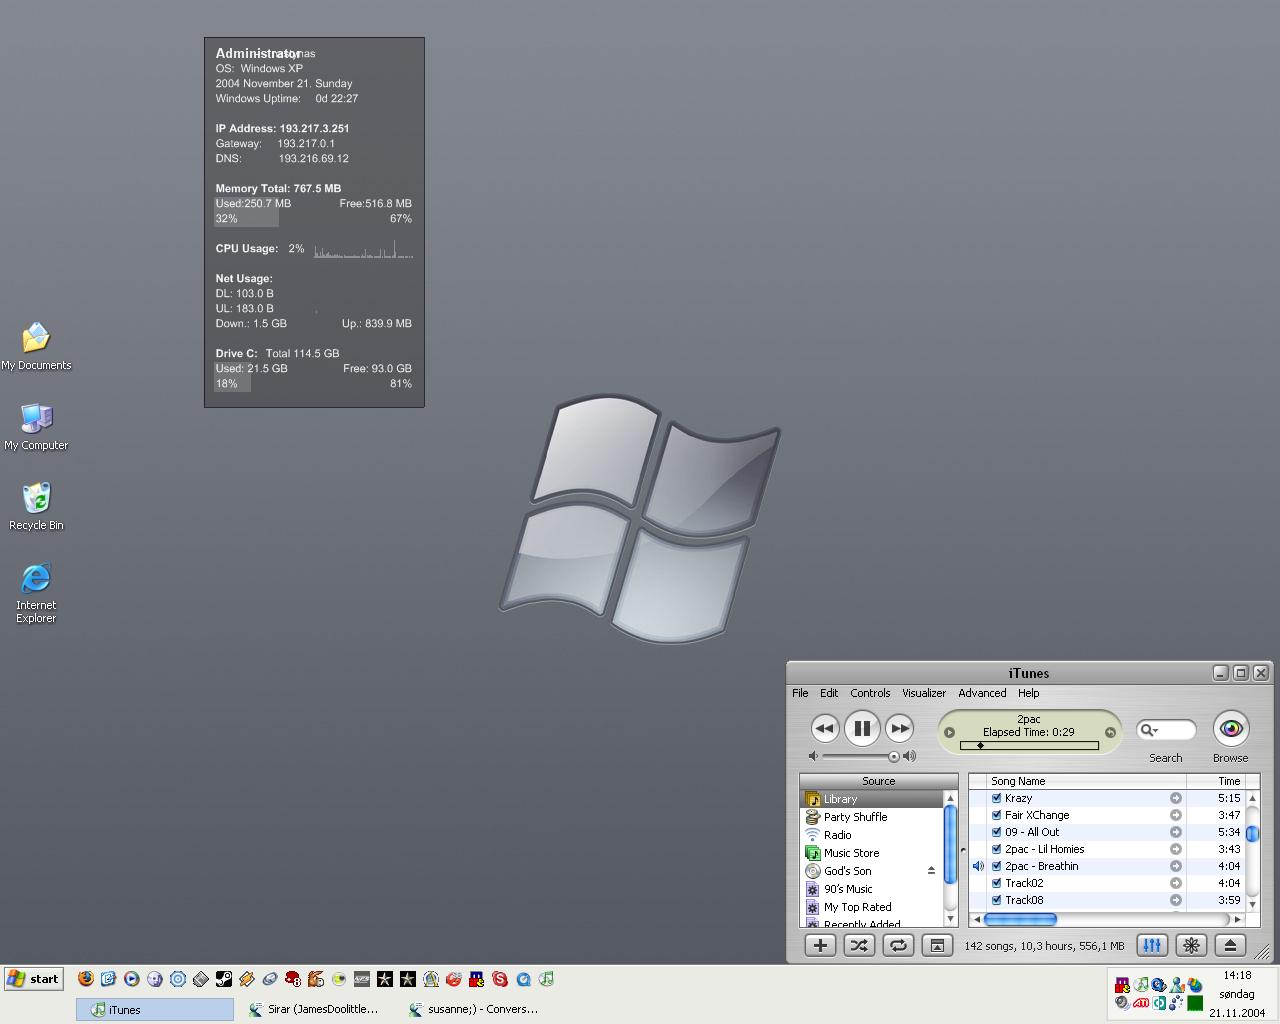Launch Windows Media Player from quick launch

click(x=132, y=979)
